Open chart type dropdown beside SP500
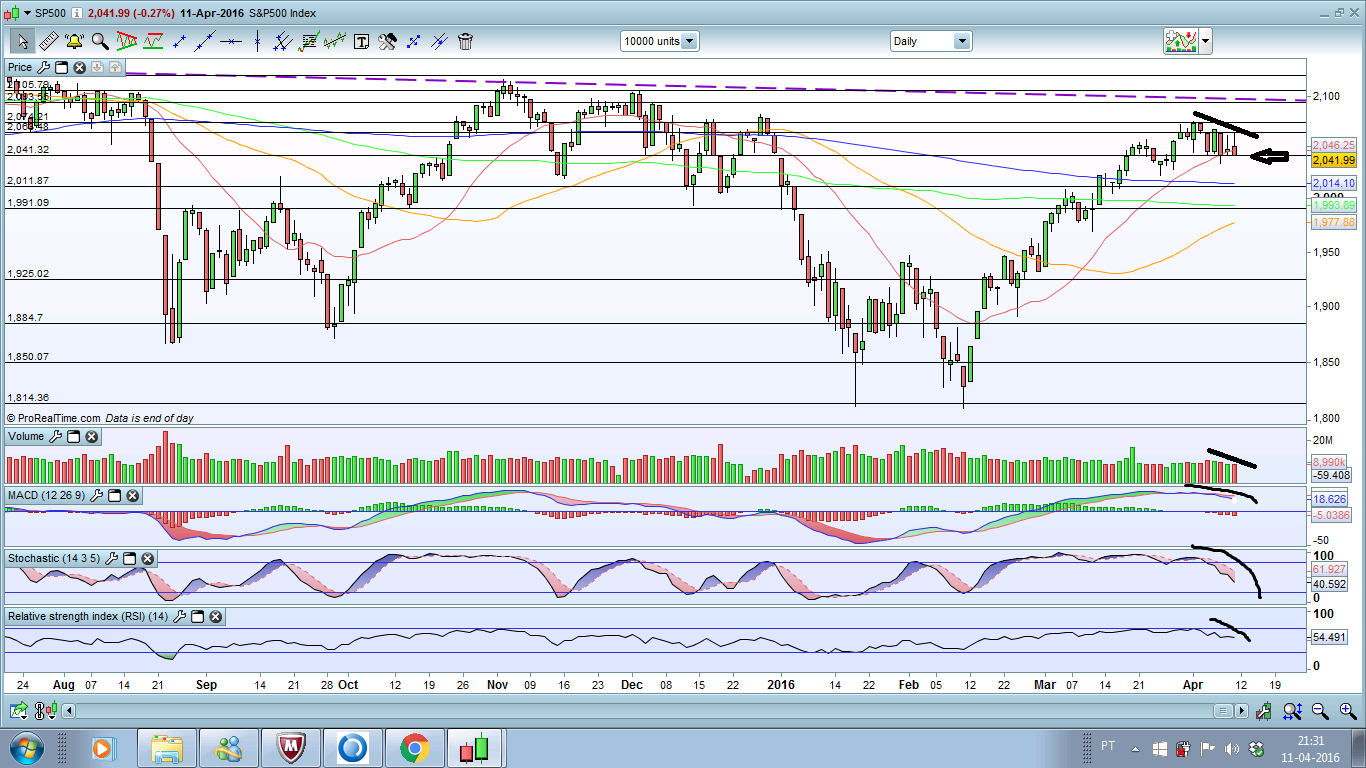This screenshot has width=1366, height=768. 27,13
